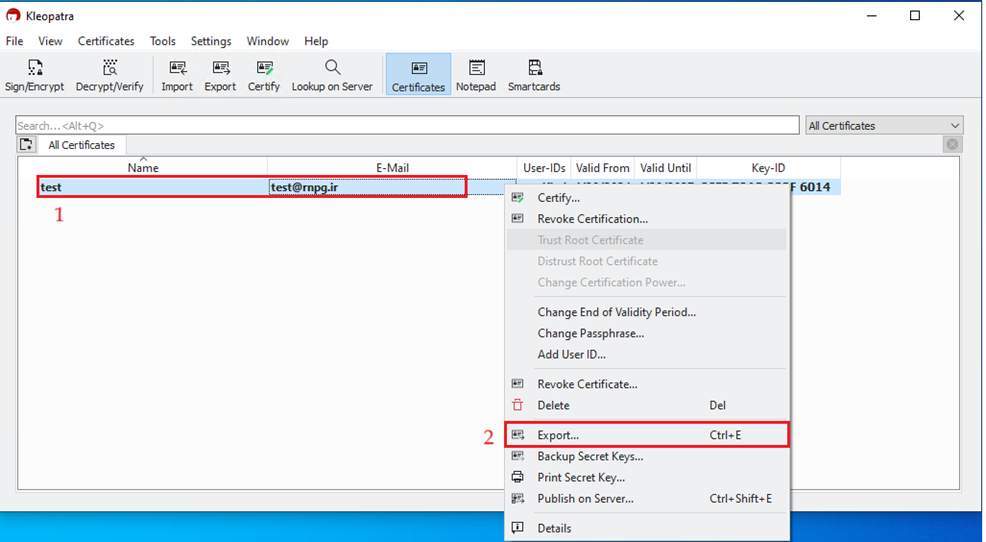This screenshot has height=542, width=986.
Task: Choose Revoke Certification... in context menu
Action: click(x=646, y=219)
